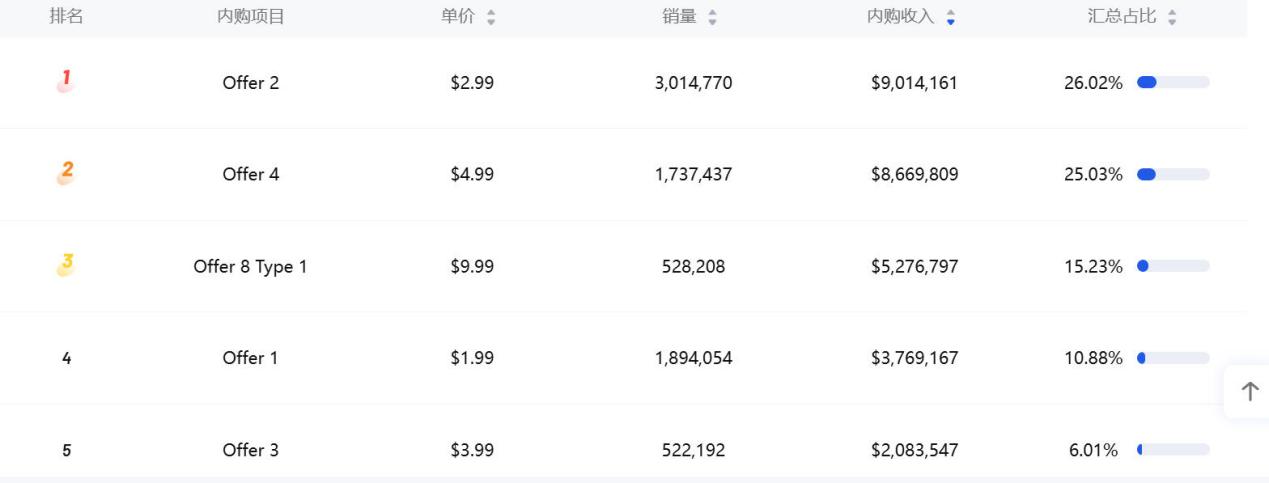This screenshot has height=483, width=1269.
Task: Click the 排名 column header
Action: tap(66, 16)
